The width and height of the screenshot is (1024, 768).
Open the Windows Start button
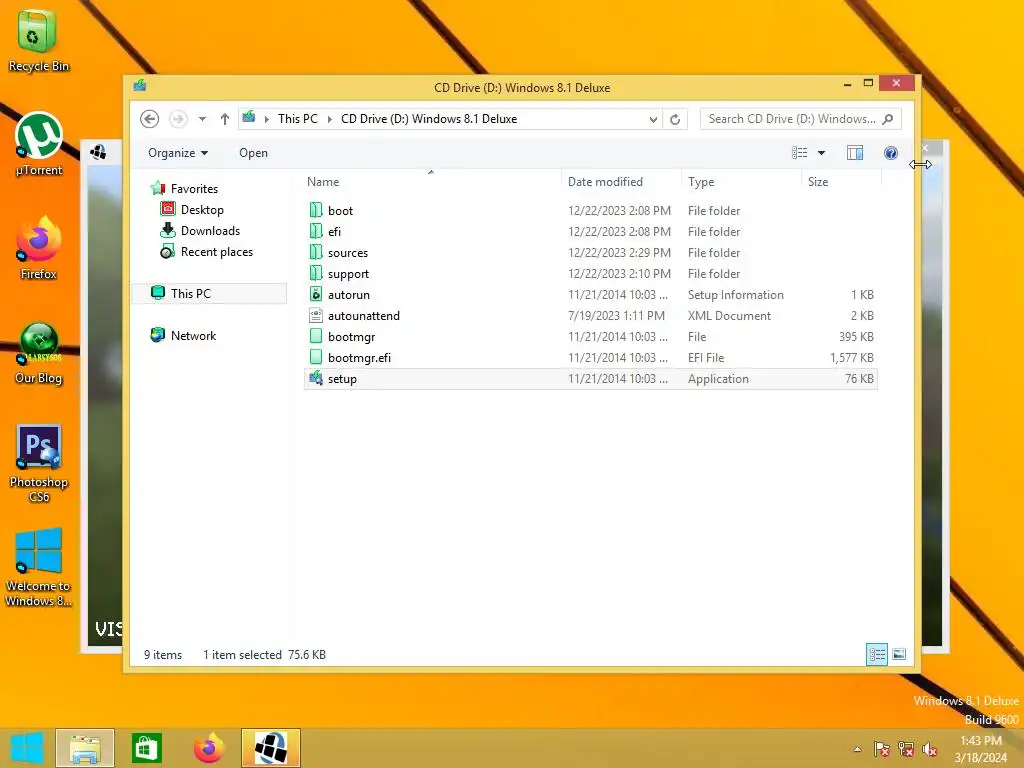point(27,748)
